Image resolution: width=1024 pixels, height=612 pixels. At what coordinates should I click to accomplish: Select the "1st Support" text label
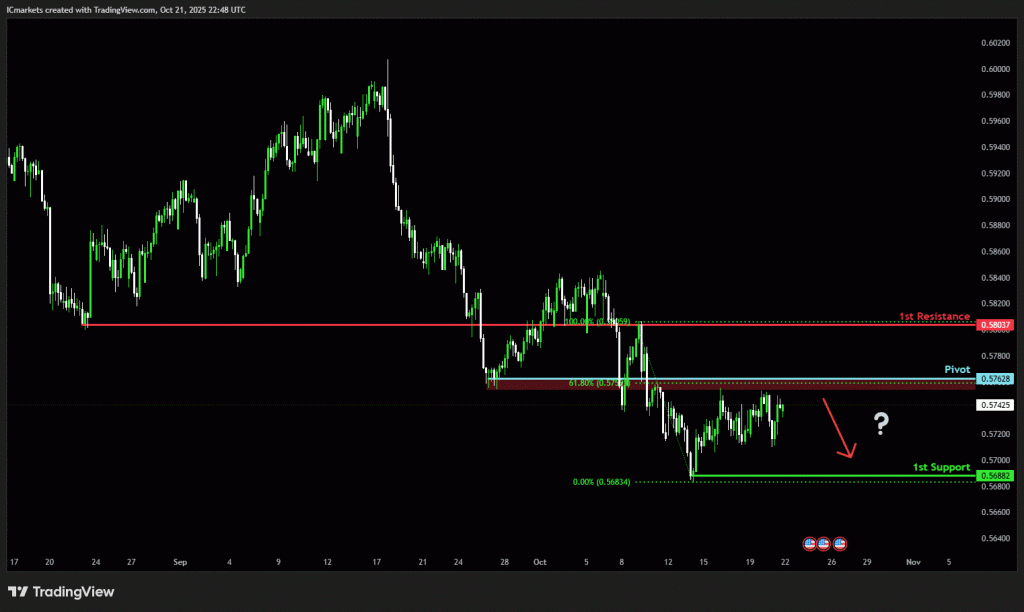pyautogui.click(x=941, y=467)
